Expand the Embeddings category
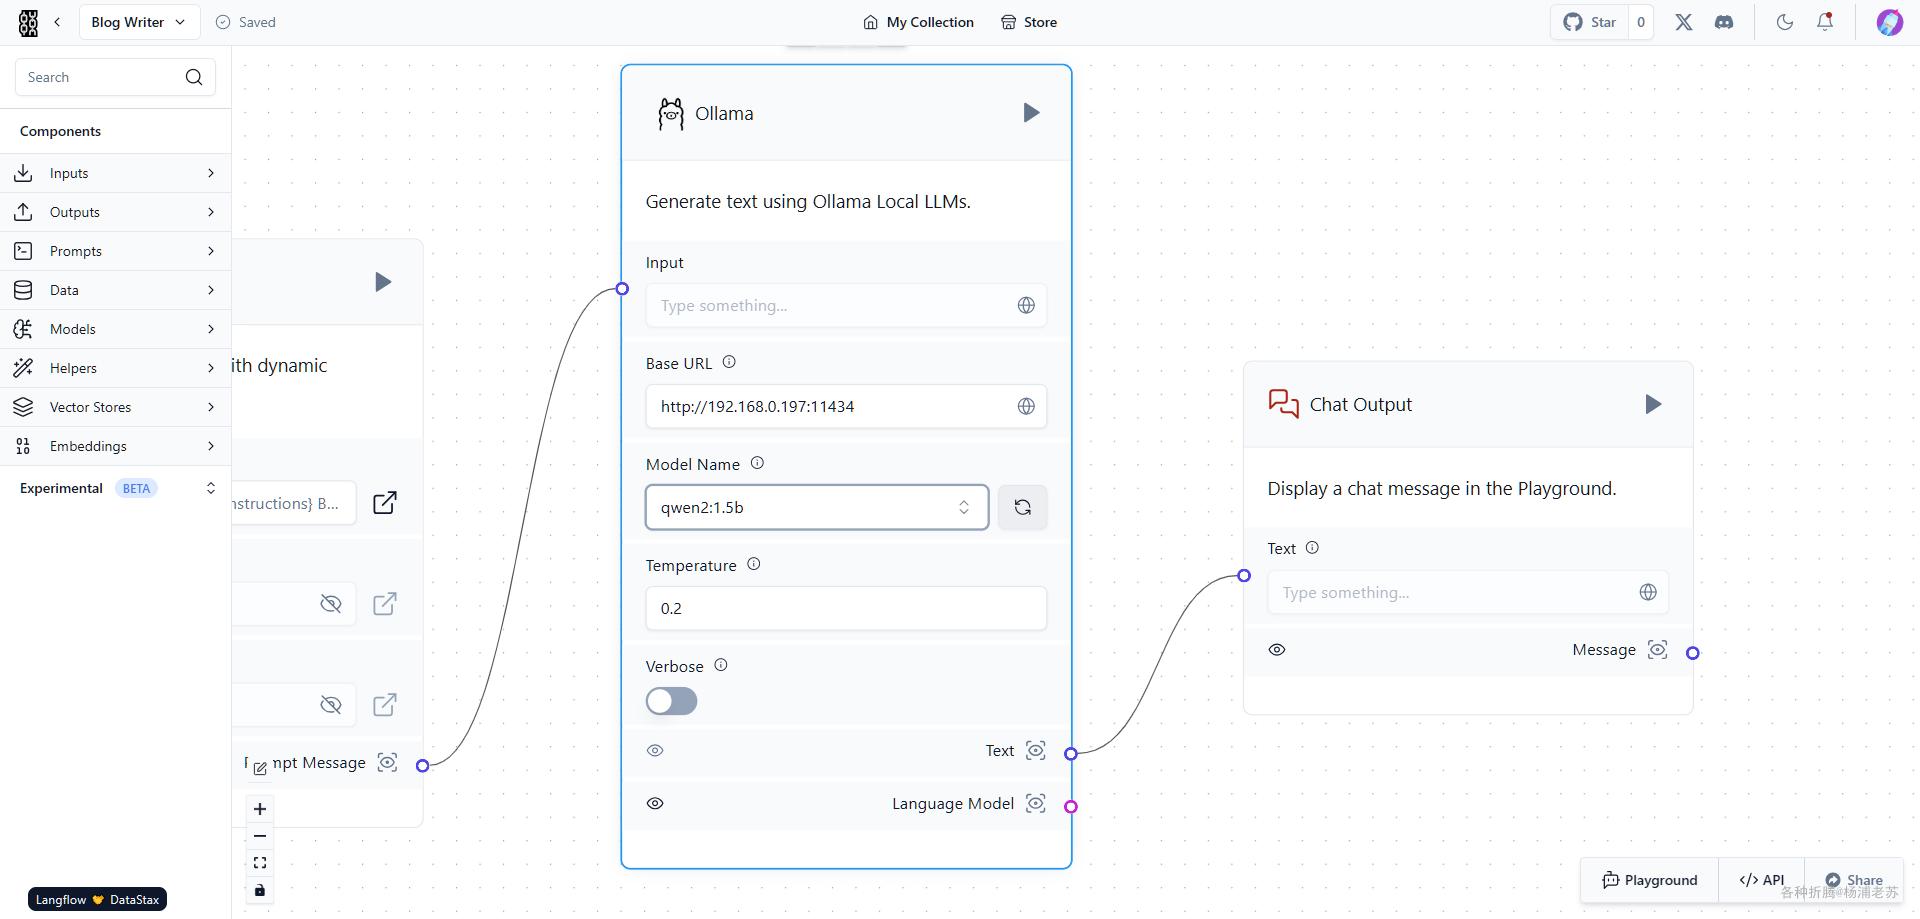Image resolution: width=1920 pixels, height=919 pixels. click(x=115, y=446)
